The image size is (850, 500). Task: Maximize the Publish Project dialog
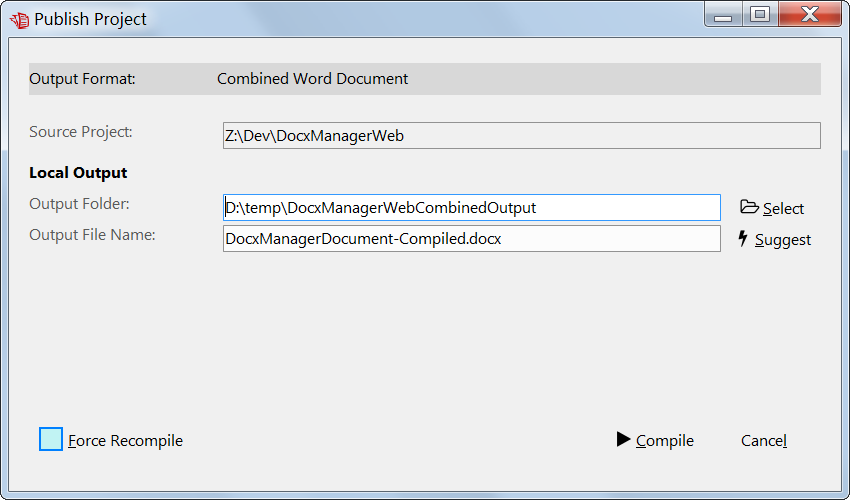pyautogui.click(x=760, y=14)
